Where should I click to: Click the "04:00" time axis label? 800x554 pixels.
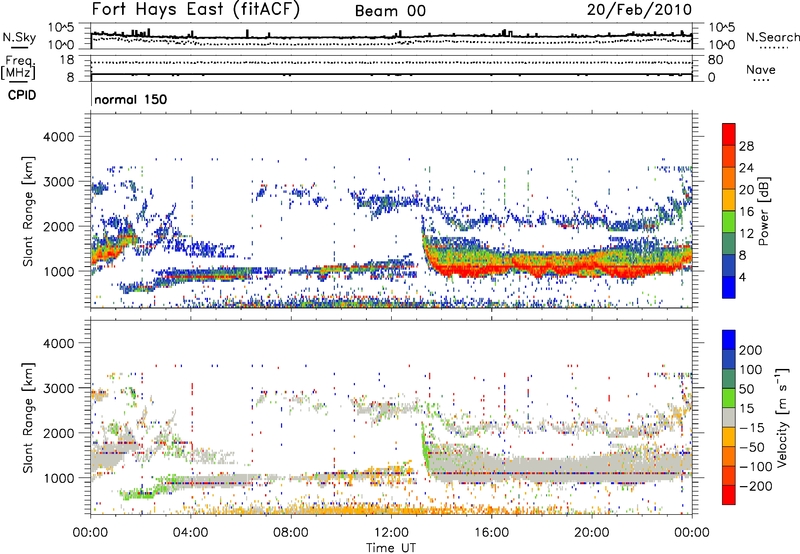click(191, 533)
